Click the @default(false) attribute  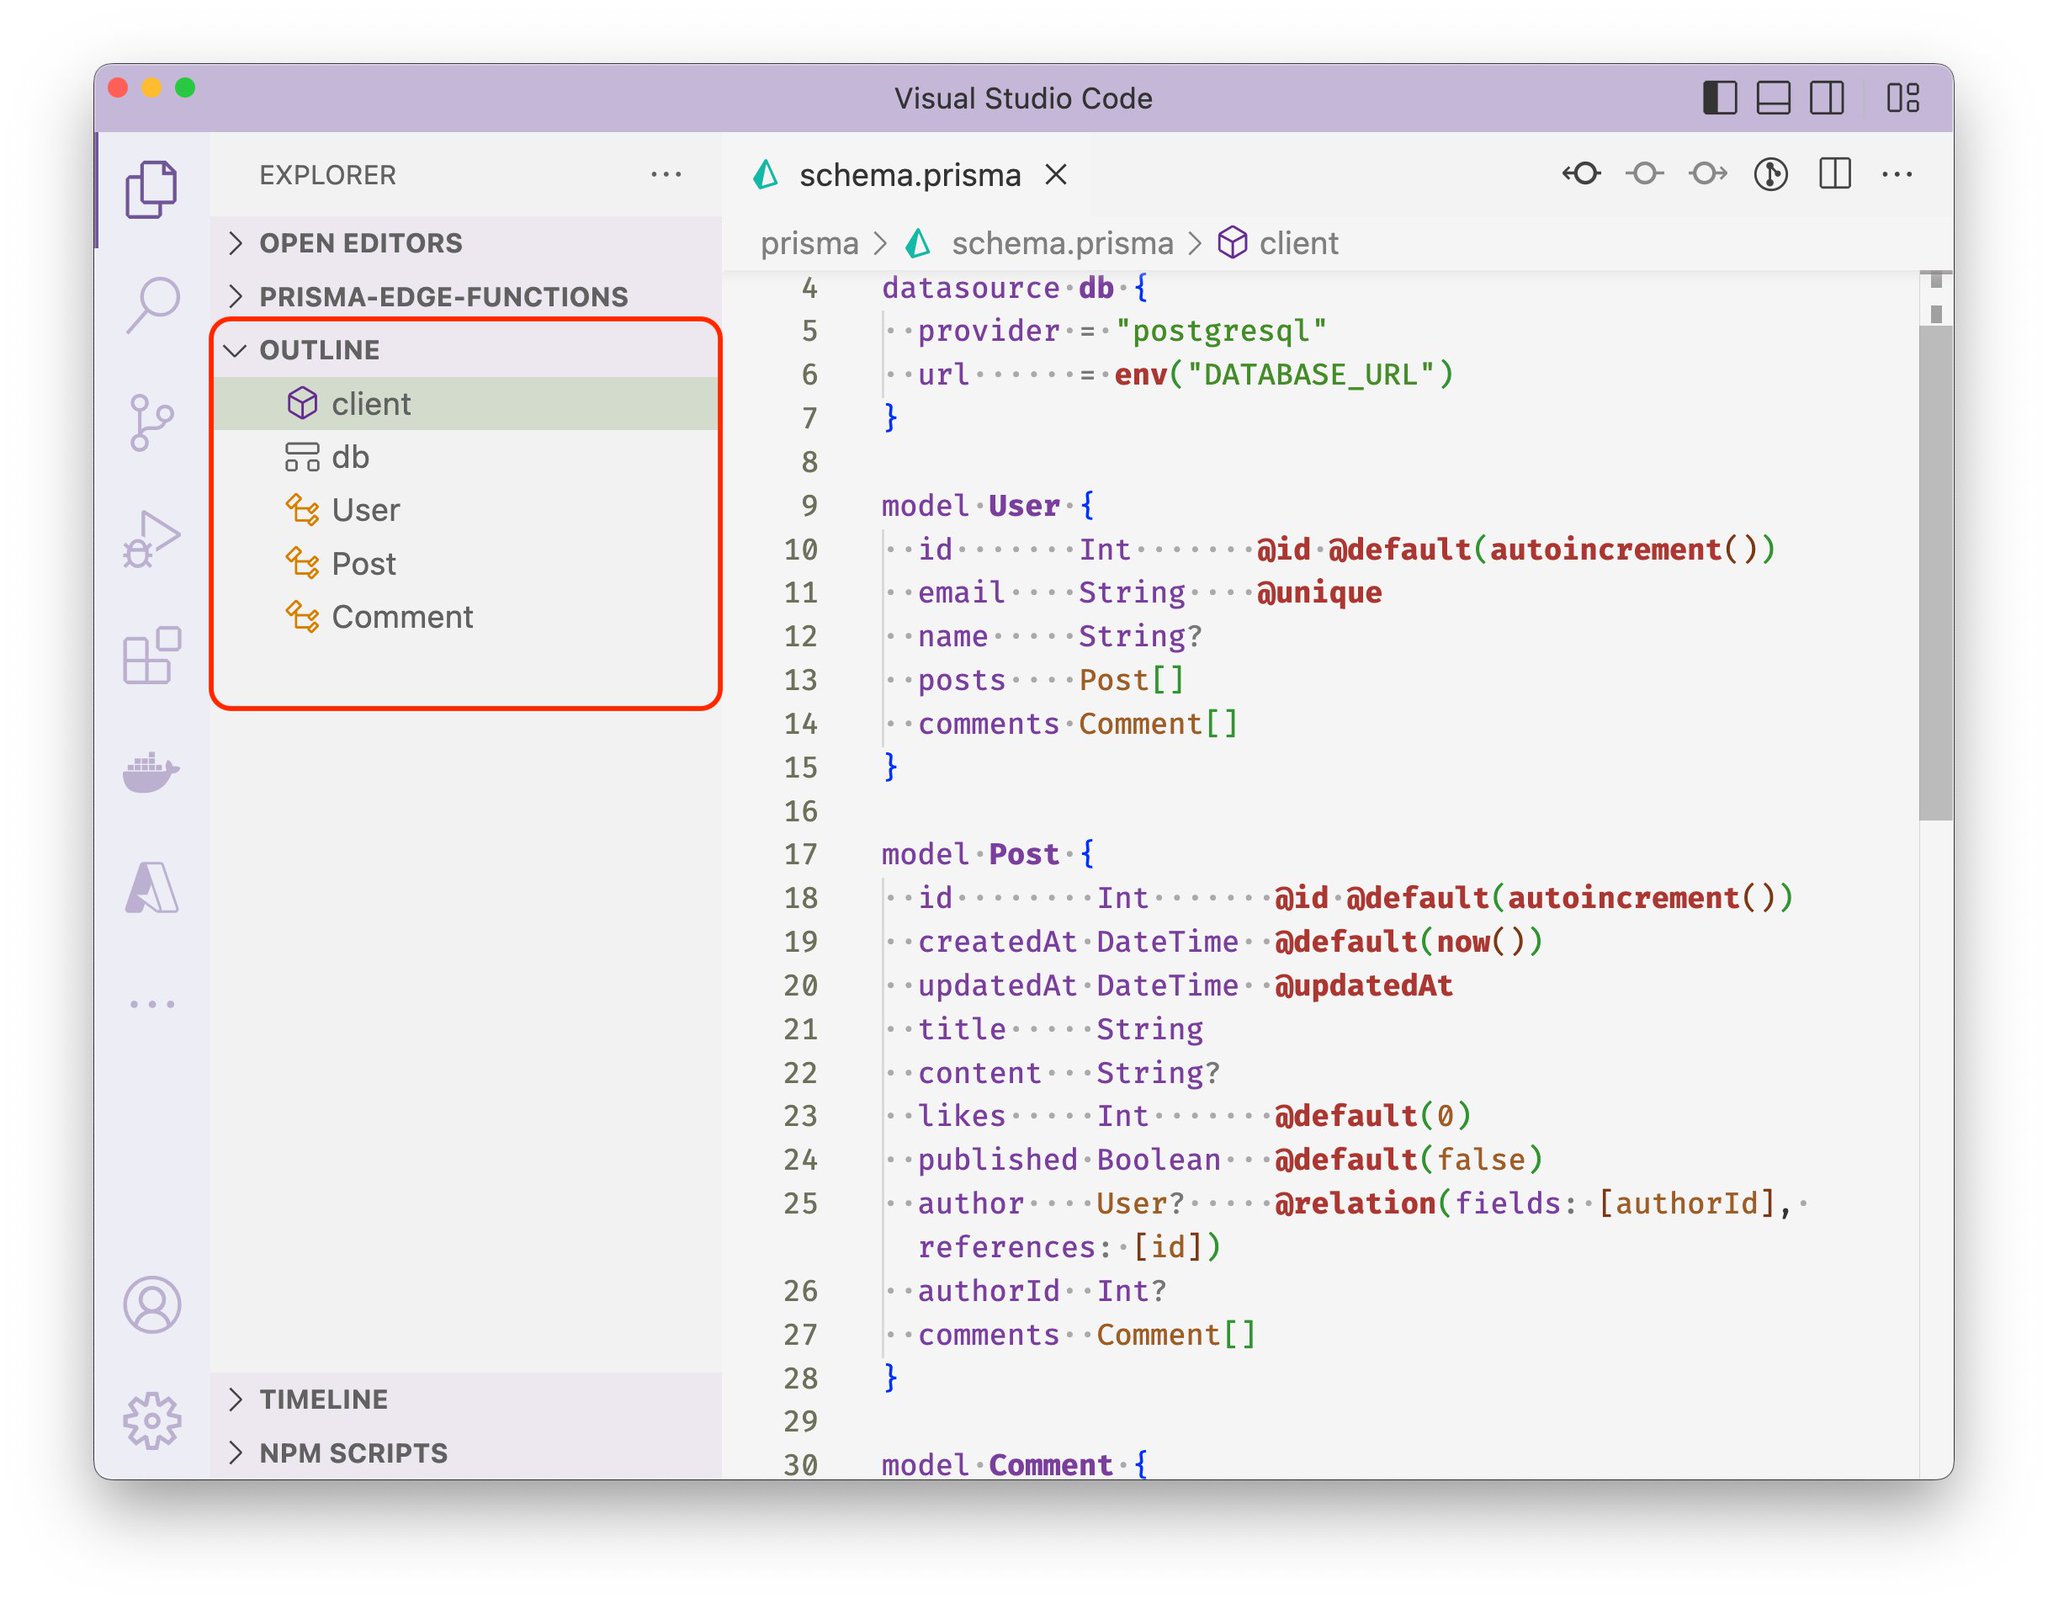[1408, 1160]
